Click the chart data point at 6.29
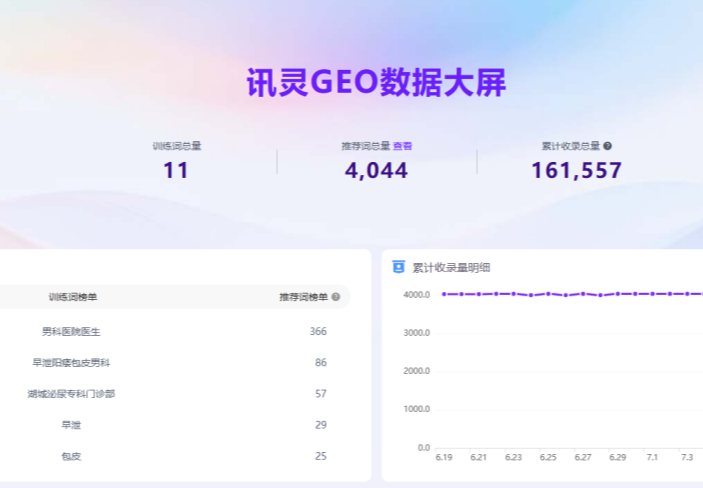The width and height of the screenshot is (703, 488). (618, 294)
